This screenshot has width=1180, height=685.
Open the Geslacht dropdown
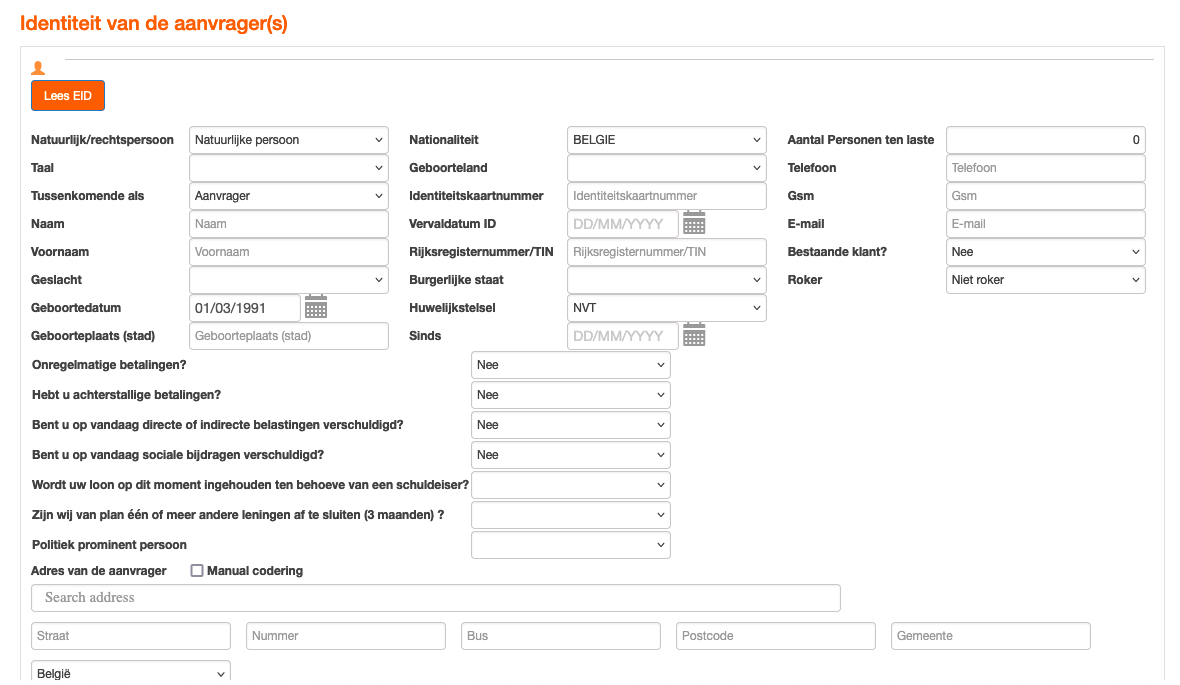288,280
